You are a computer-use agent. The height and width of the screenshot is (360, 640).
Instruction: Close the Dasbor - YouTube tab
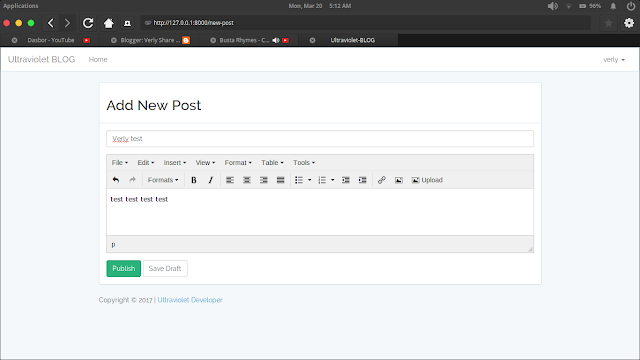coord(14,40)
